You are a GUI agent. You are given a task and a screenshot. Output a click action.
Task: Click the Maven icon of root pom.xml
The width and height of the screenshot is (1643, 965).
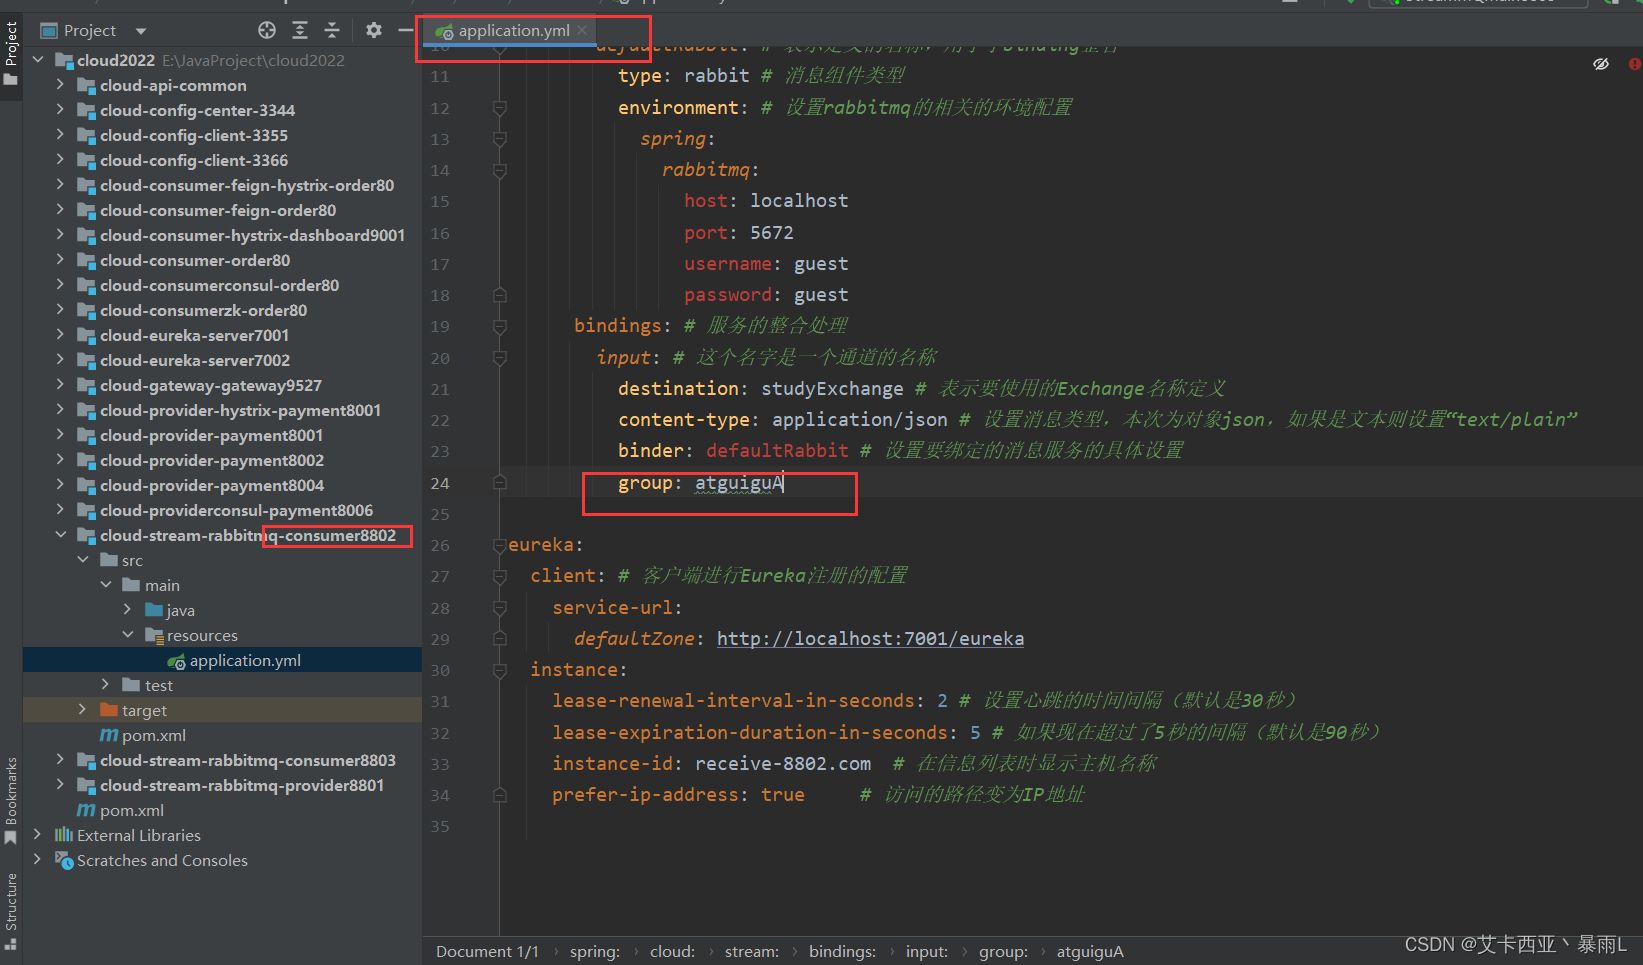pyautogui.click(x=87, y=810)
